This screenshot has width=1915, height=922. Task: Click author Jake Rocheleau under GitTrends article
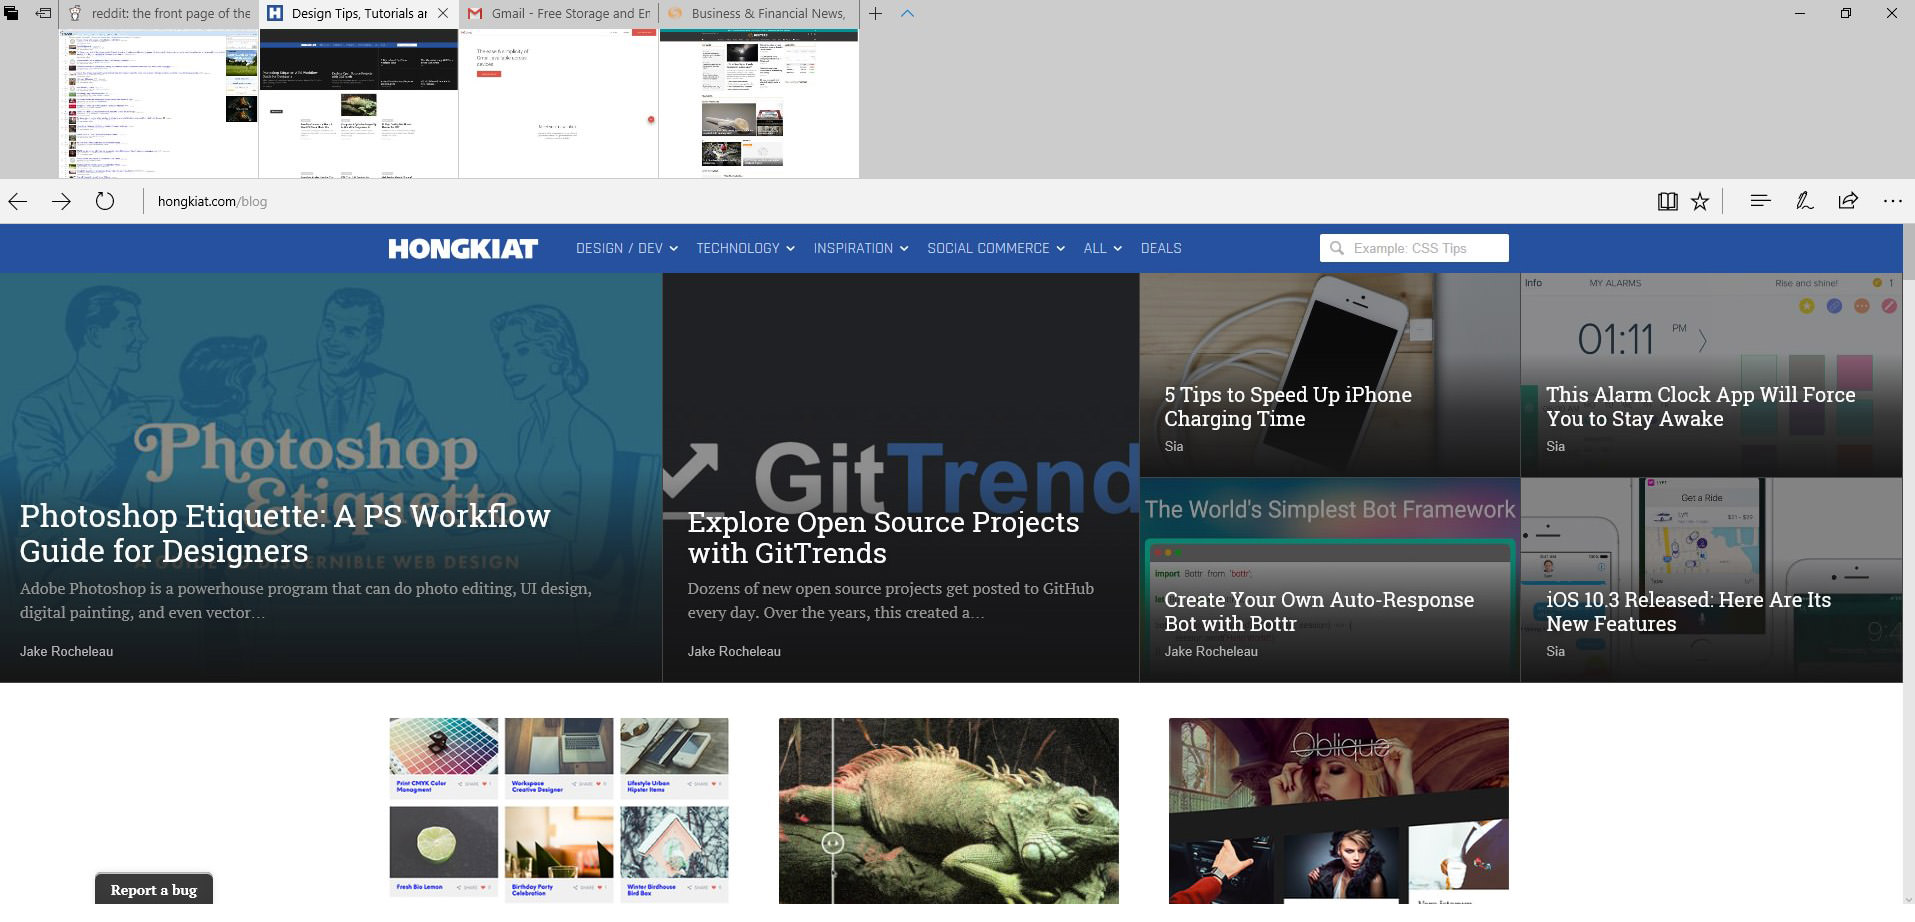point(734,651)
